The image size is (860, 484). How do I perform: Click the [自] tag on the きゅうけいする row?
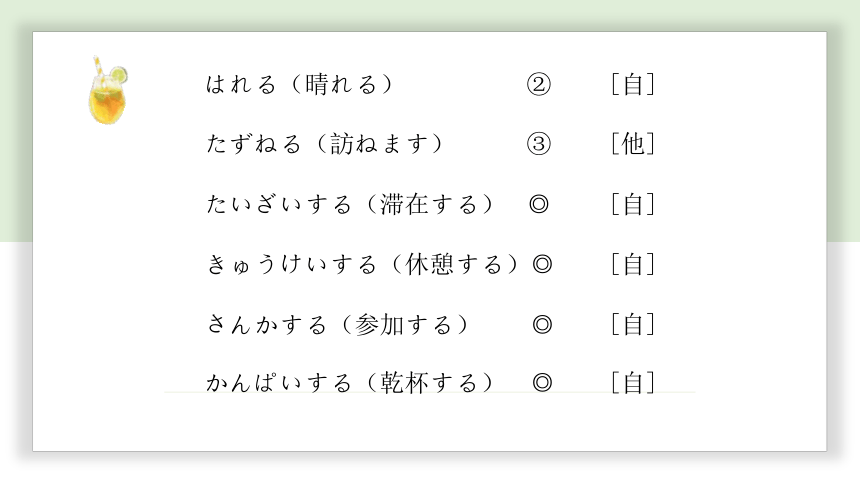(x=633, y=264)
